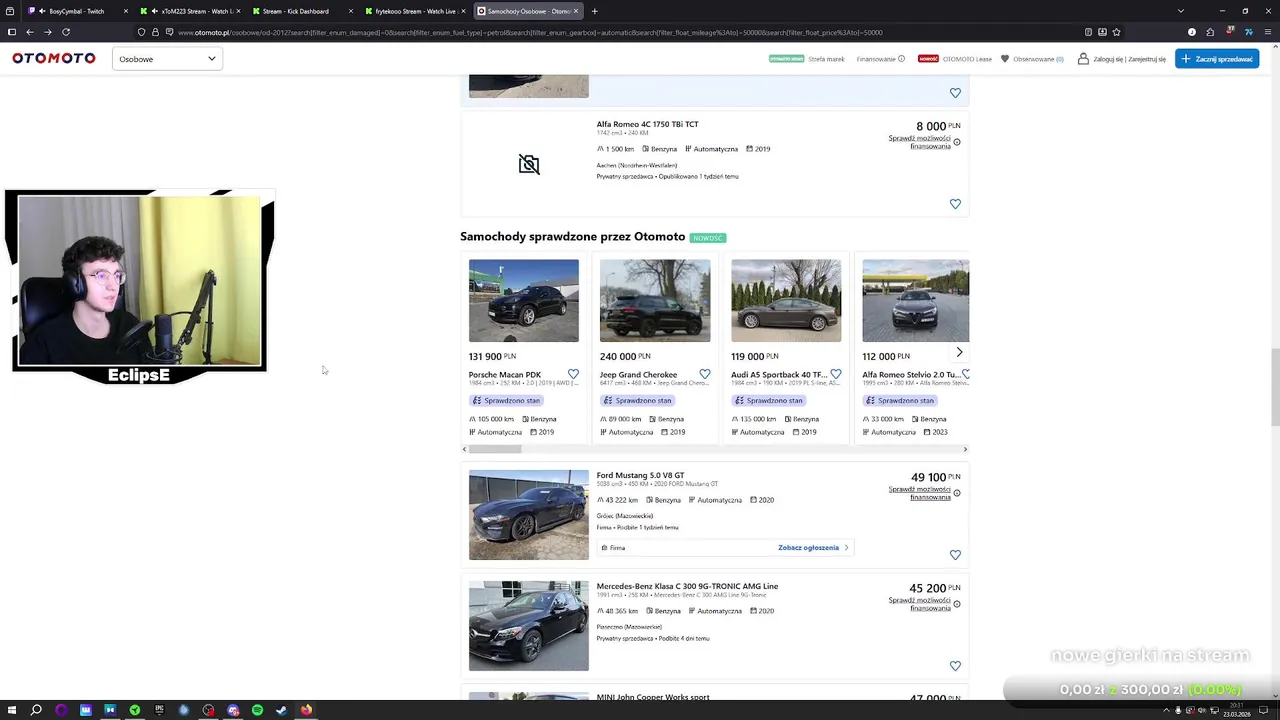
Task: Click the MINI John Cooper Works sport title
Action: [x=653, y=697]
